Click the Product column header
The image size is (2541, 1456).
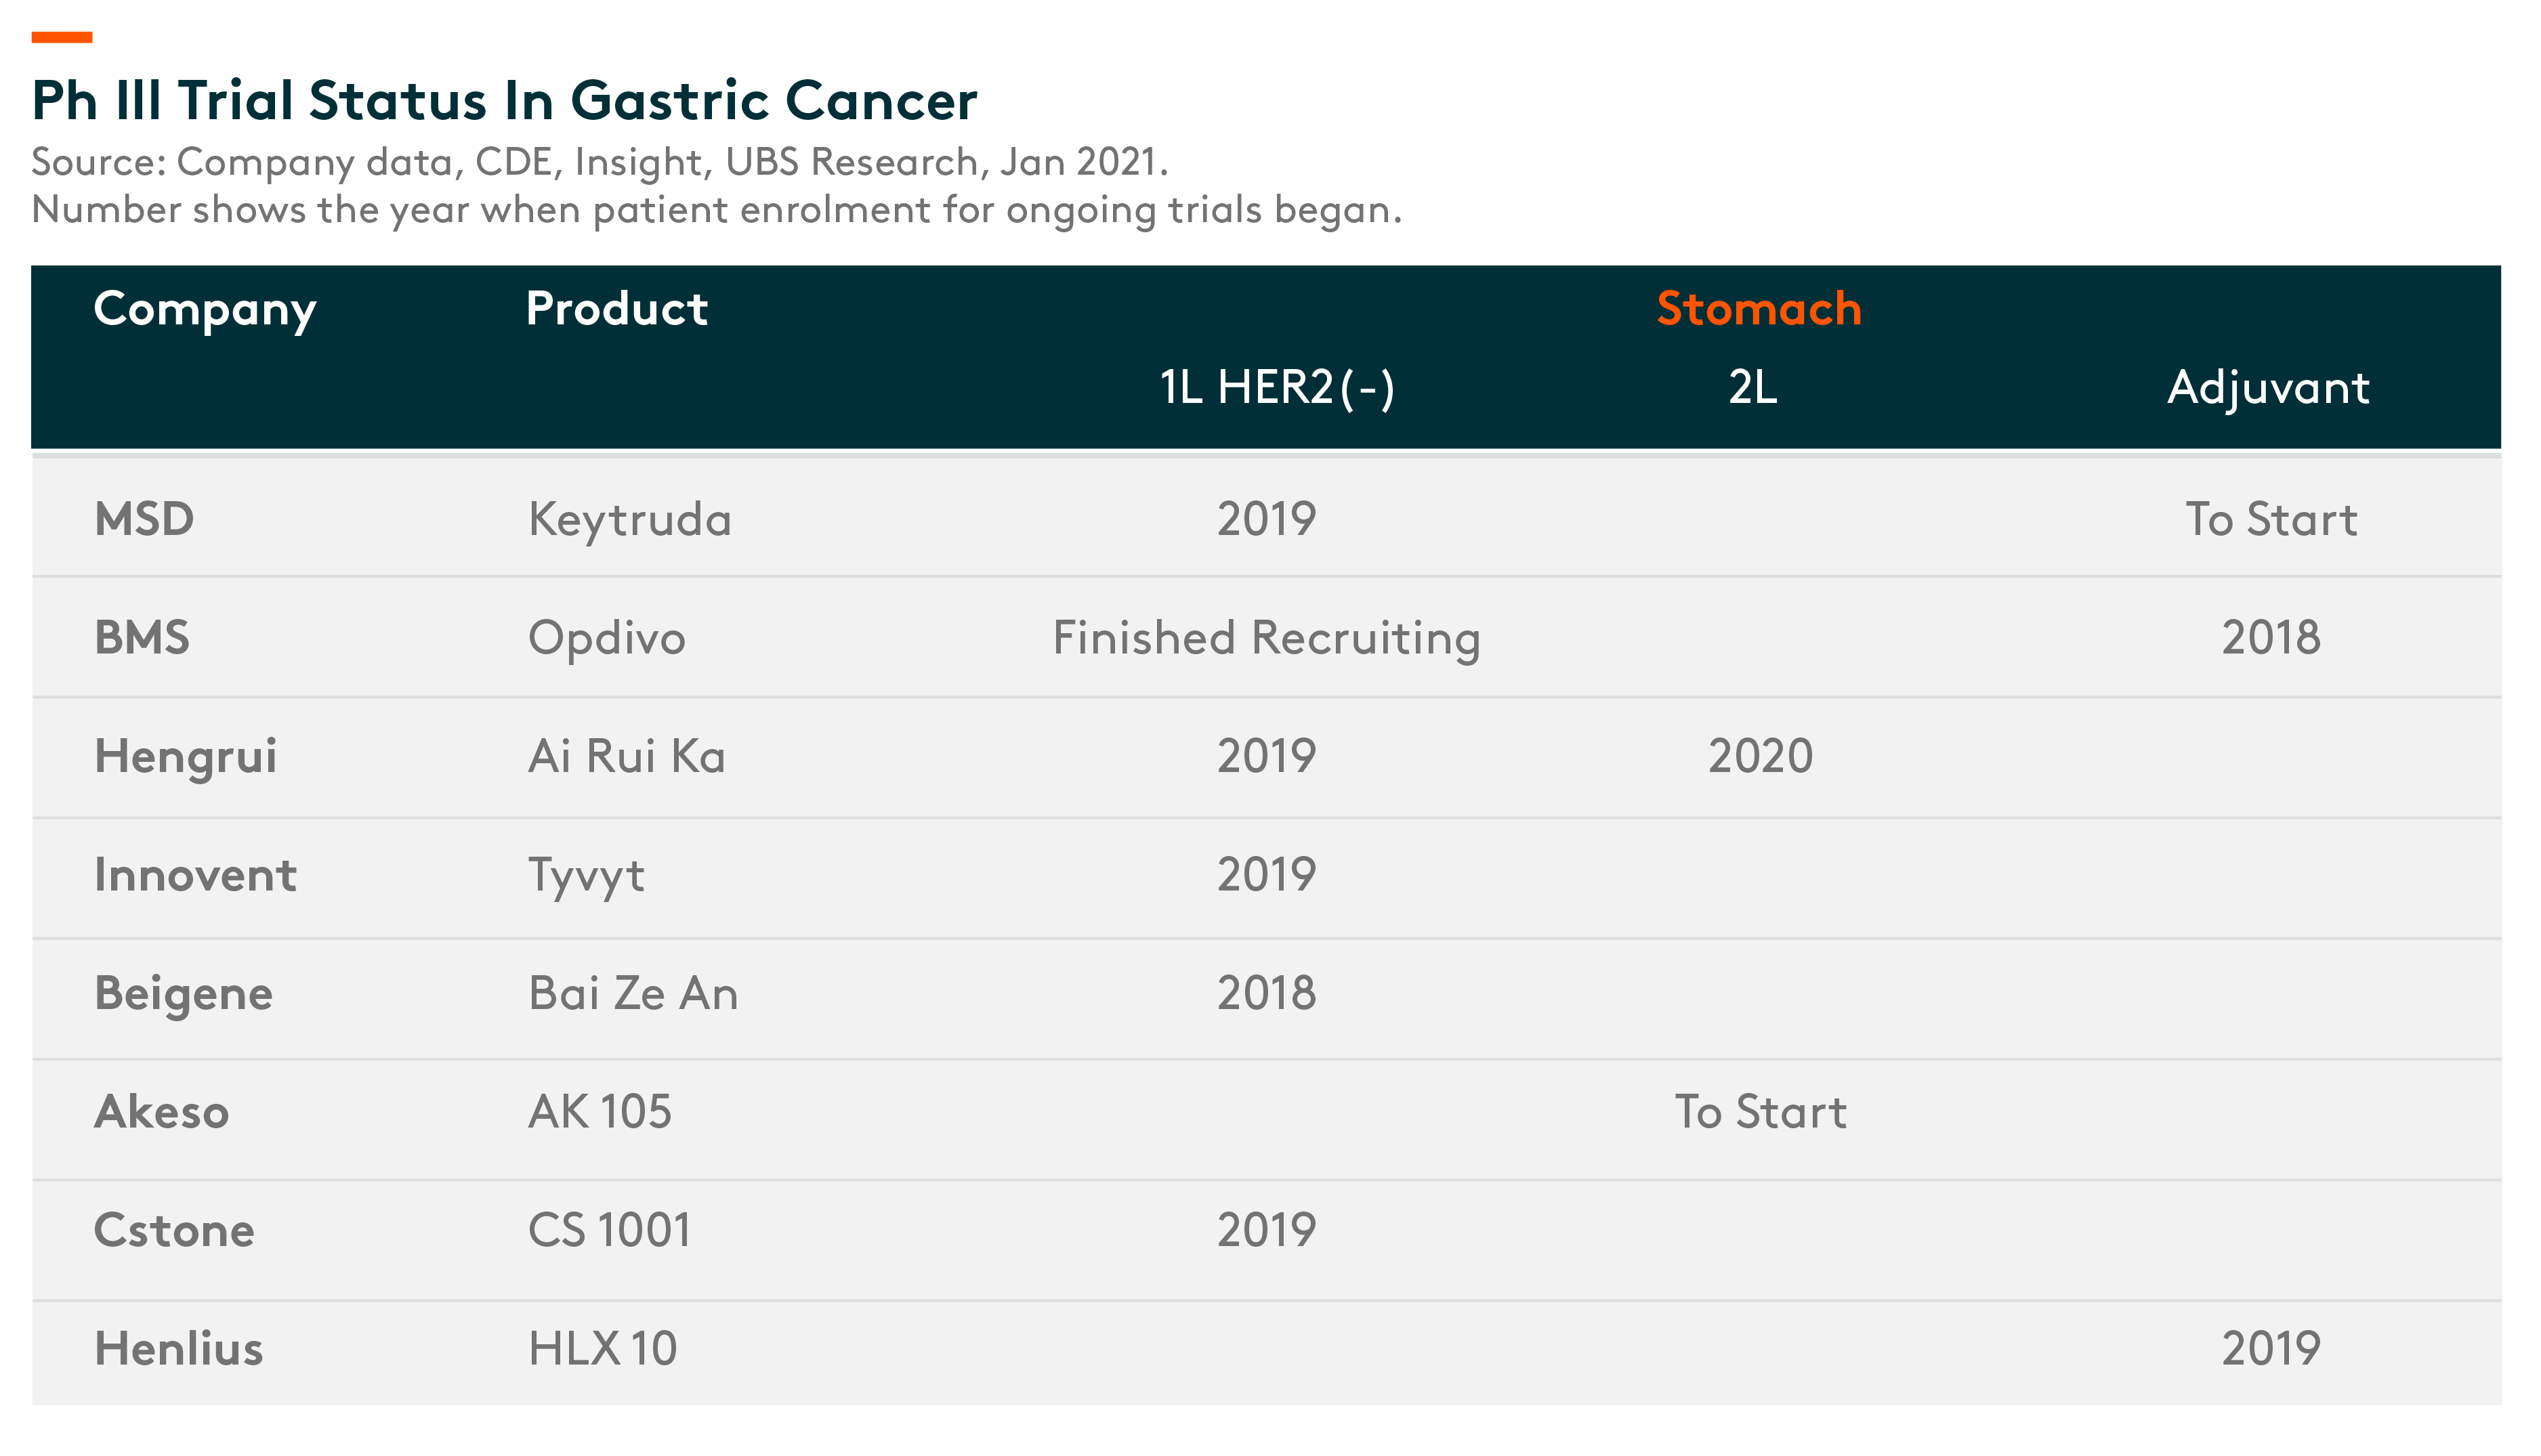[617, 308]
